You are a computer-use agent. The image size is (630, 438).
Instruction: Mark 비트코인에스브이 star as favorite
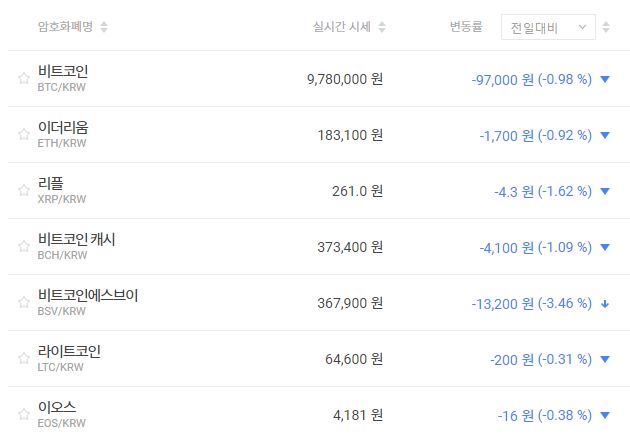point(24,303)
